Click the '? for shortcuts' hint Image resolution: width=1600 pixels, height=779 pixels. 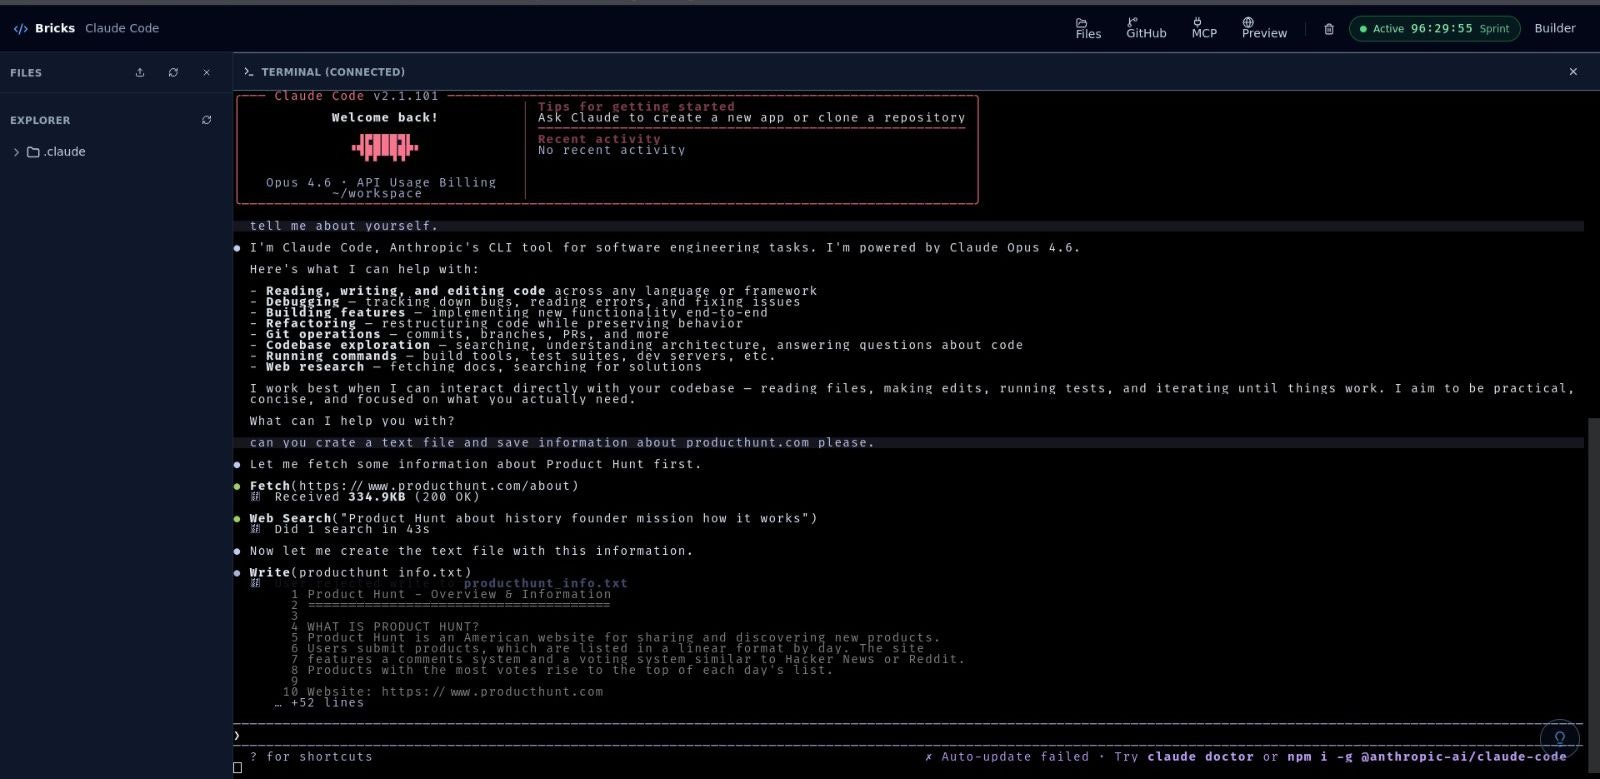point(311,757)
